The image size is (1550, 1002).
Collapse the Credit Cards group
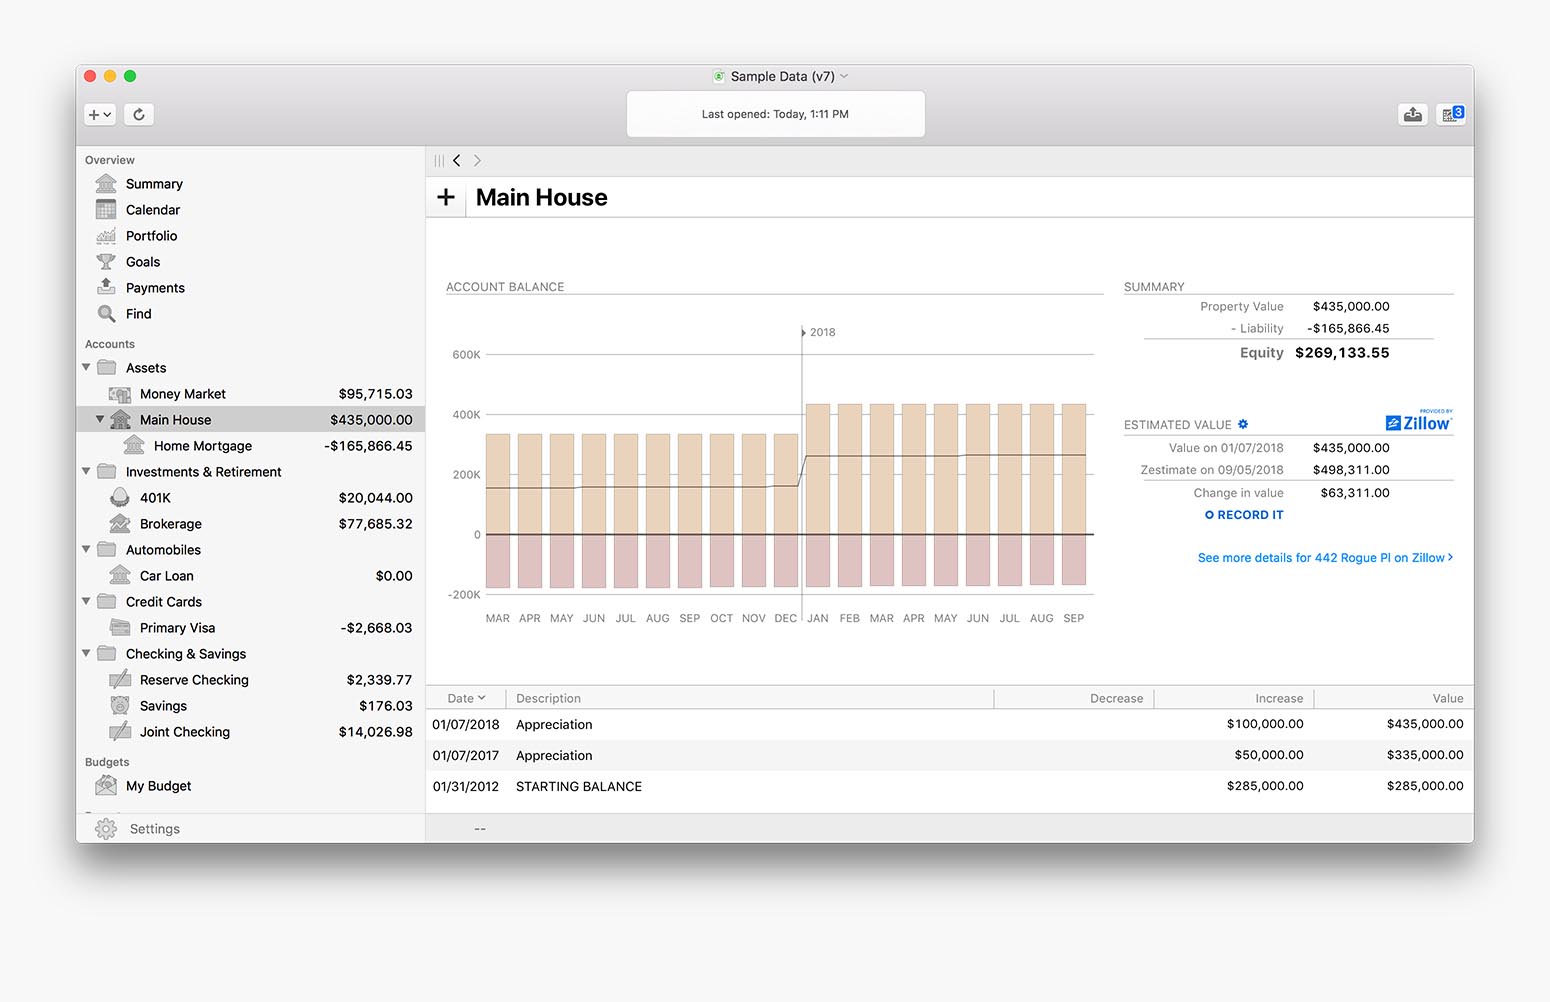click(x=86, y=602)
